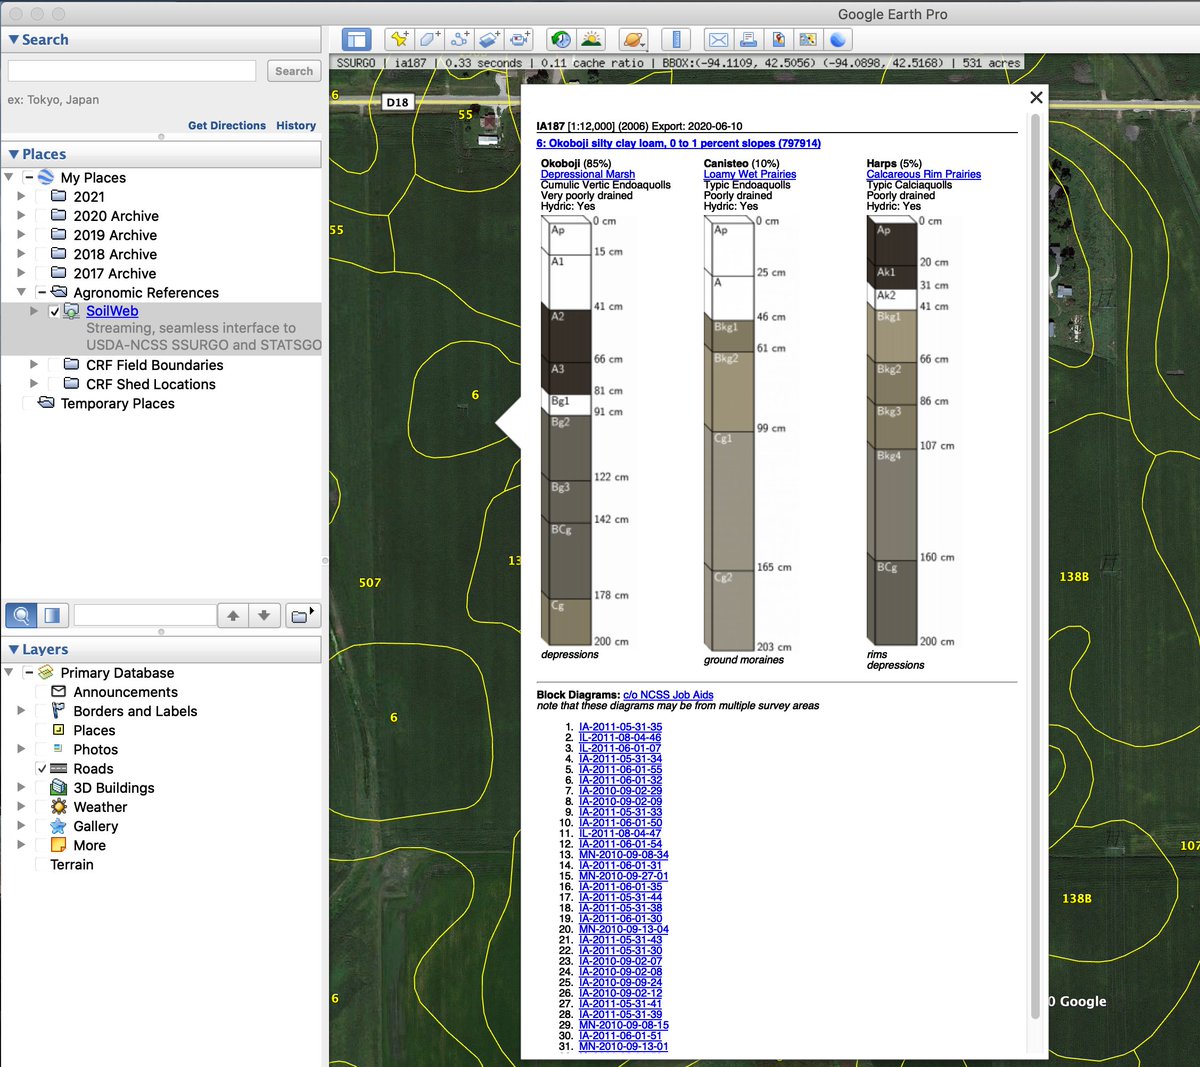Click the email envelope icon
Image resolution: width=1200 pixels, height=1067 pixels.
point(718,39)
